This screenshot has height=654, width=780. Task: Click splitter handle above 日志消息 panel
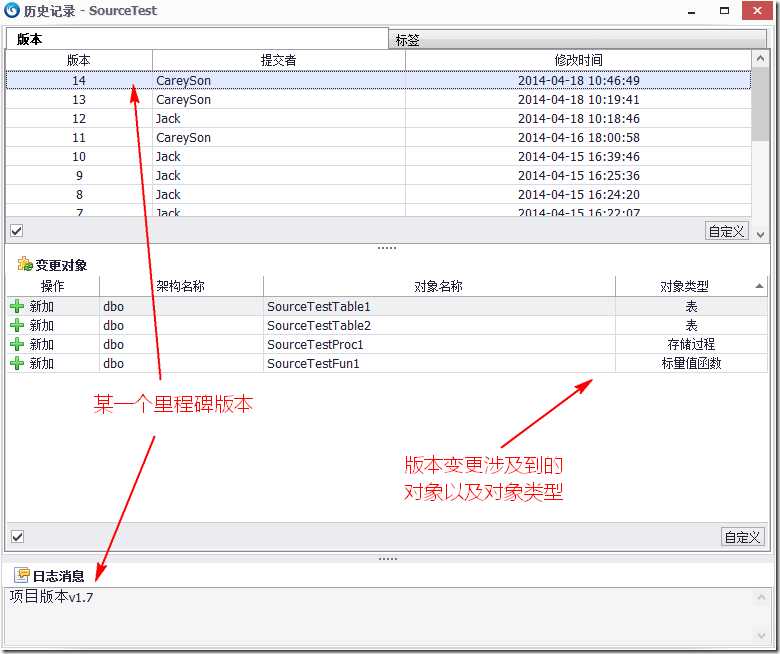(x=388, y=559)
